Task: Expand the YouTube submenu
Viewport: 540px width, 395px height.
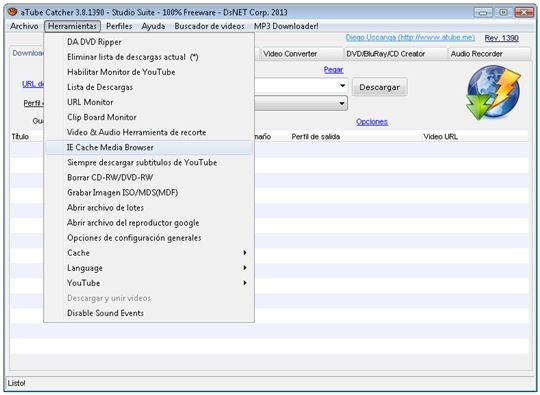Action: [x=149, y=283]
